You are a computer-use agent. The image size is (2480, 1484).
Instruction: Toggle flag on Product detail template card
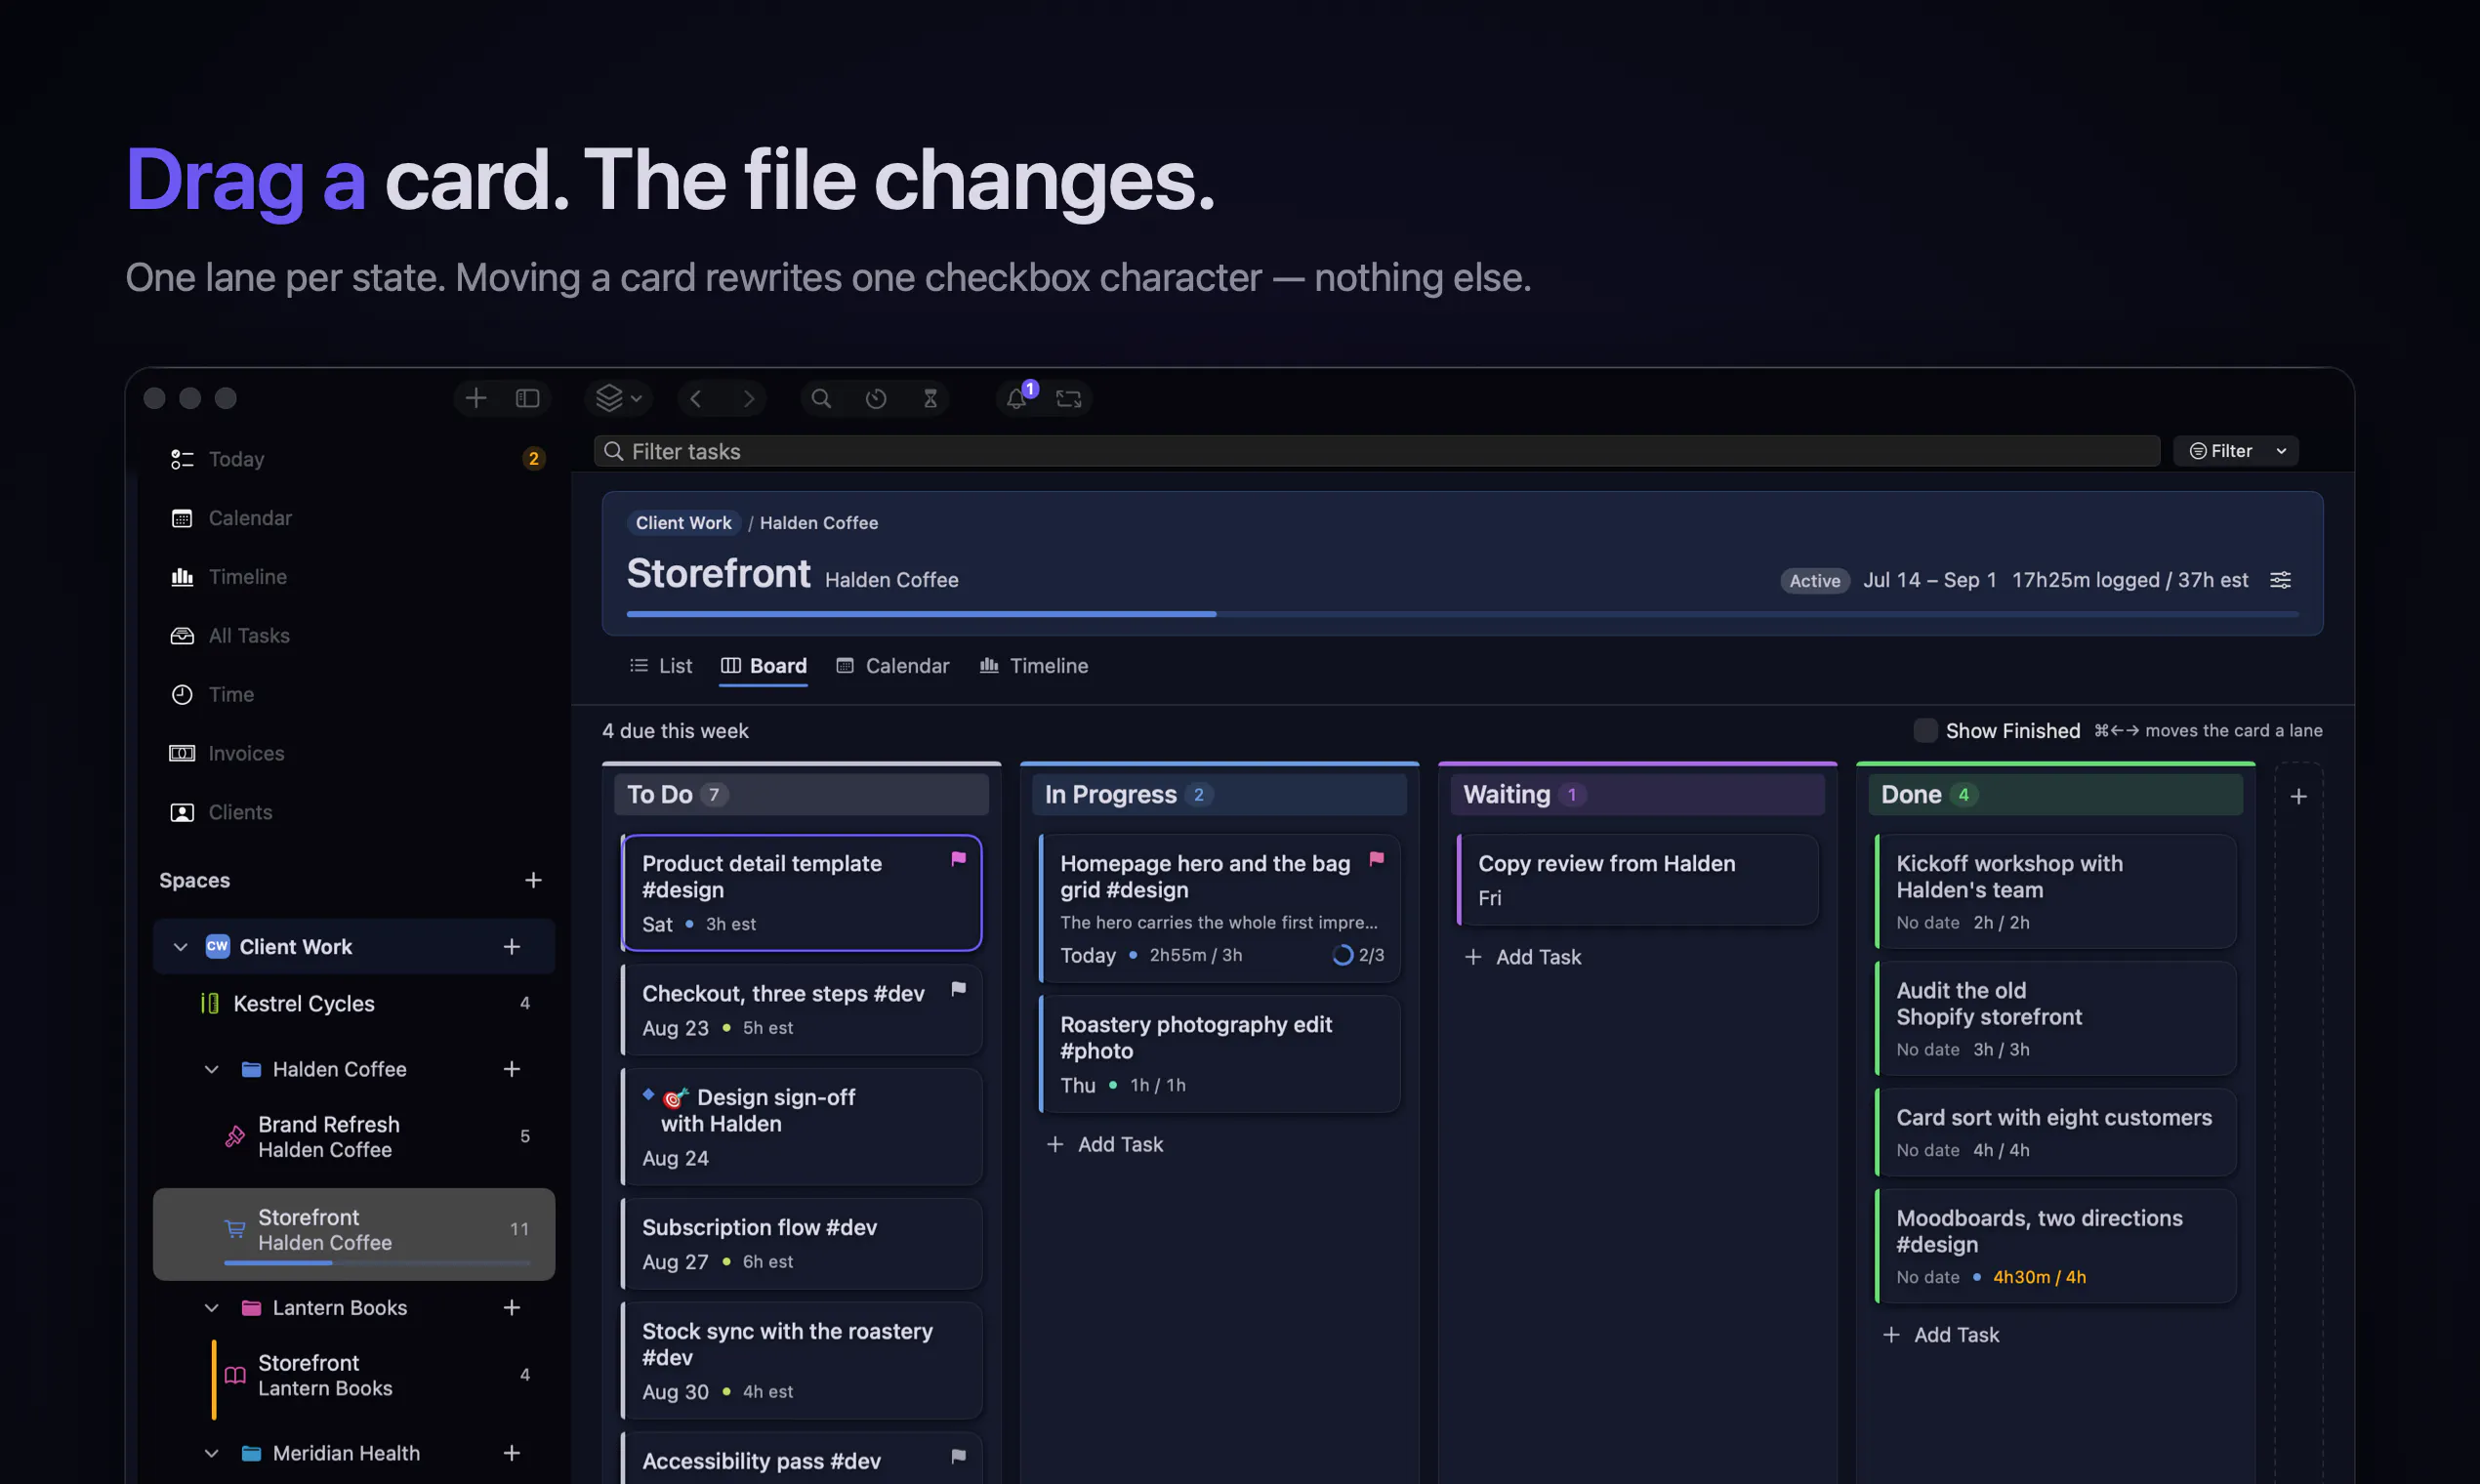pos(958,859)
